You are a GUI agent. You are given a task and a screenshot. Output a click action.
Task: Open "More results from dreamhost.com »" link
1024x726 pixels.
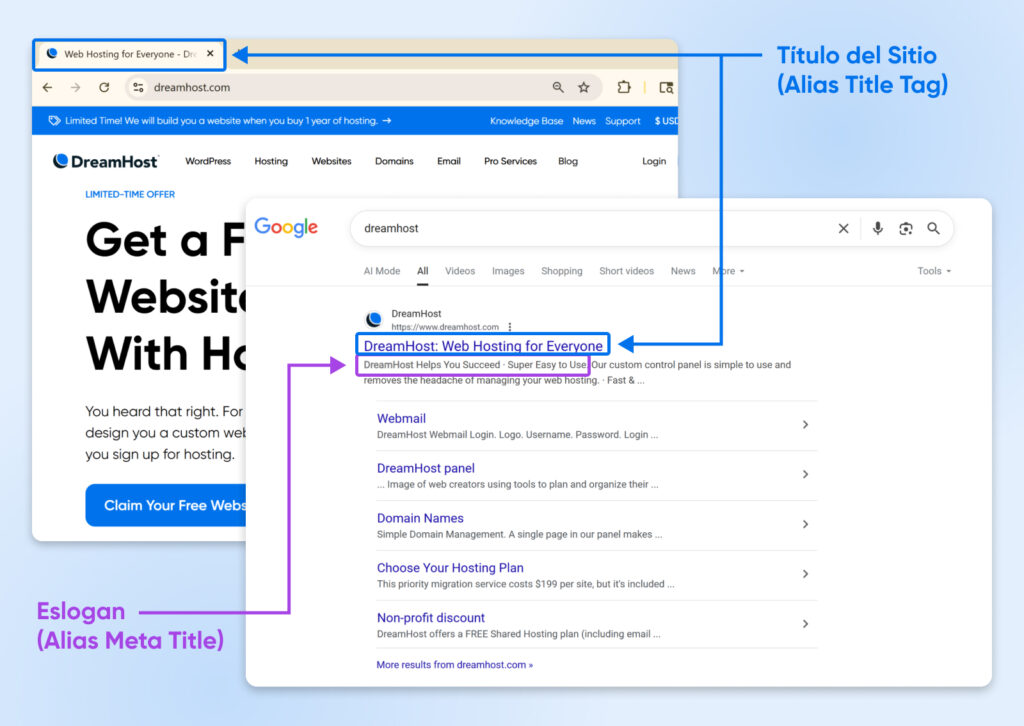pos(453,664)
